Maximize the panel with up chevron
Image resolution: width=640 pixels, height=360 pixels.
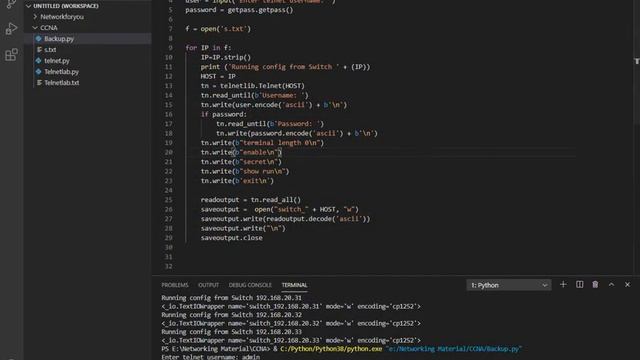pyautogui.click(x=611, y=285)
